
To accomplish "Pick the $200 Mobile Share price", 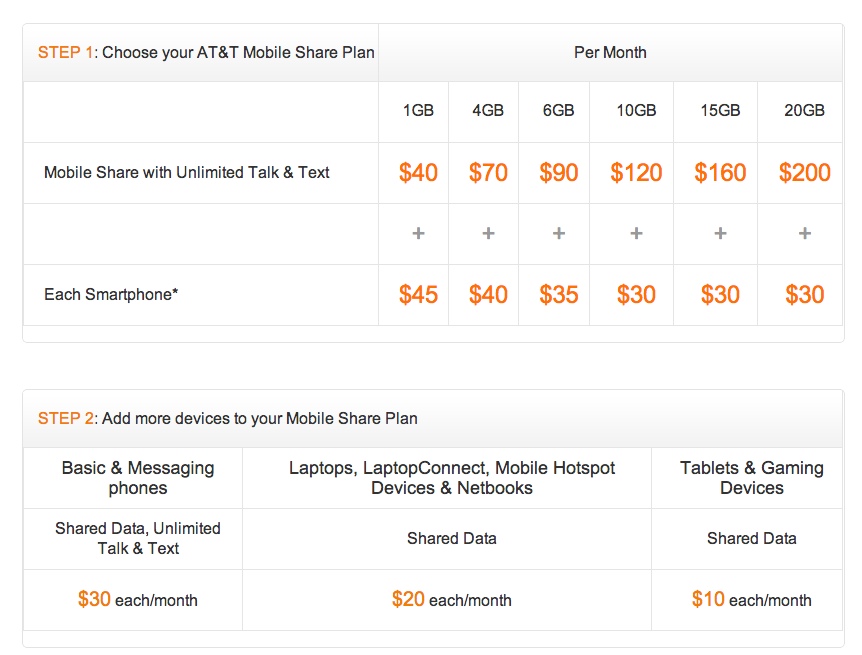I will coord(805,172).
